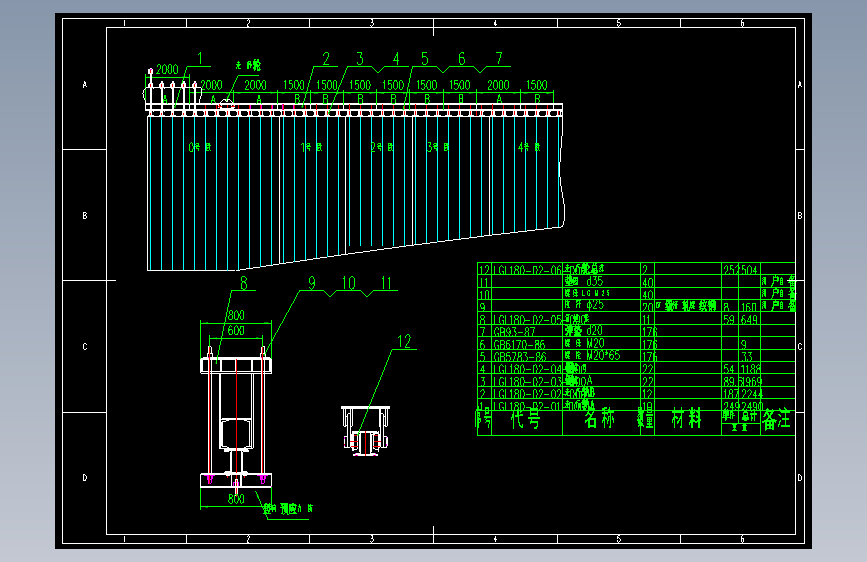
Task: Select the '材料' column header
Action: pyautogui.click(x=687, y=419)
